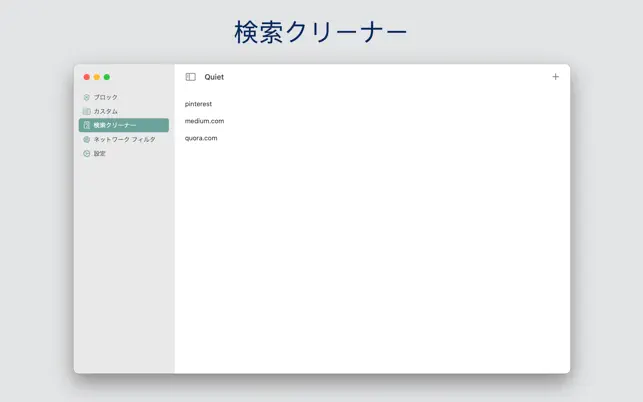This screenshot has height=402, width=643.
Task: Click the ネットワーク フィルタ globe icon
Action: click(x=87, y=139)
